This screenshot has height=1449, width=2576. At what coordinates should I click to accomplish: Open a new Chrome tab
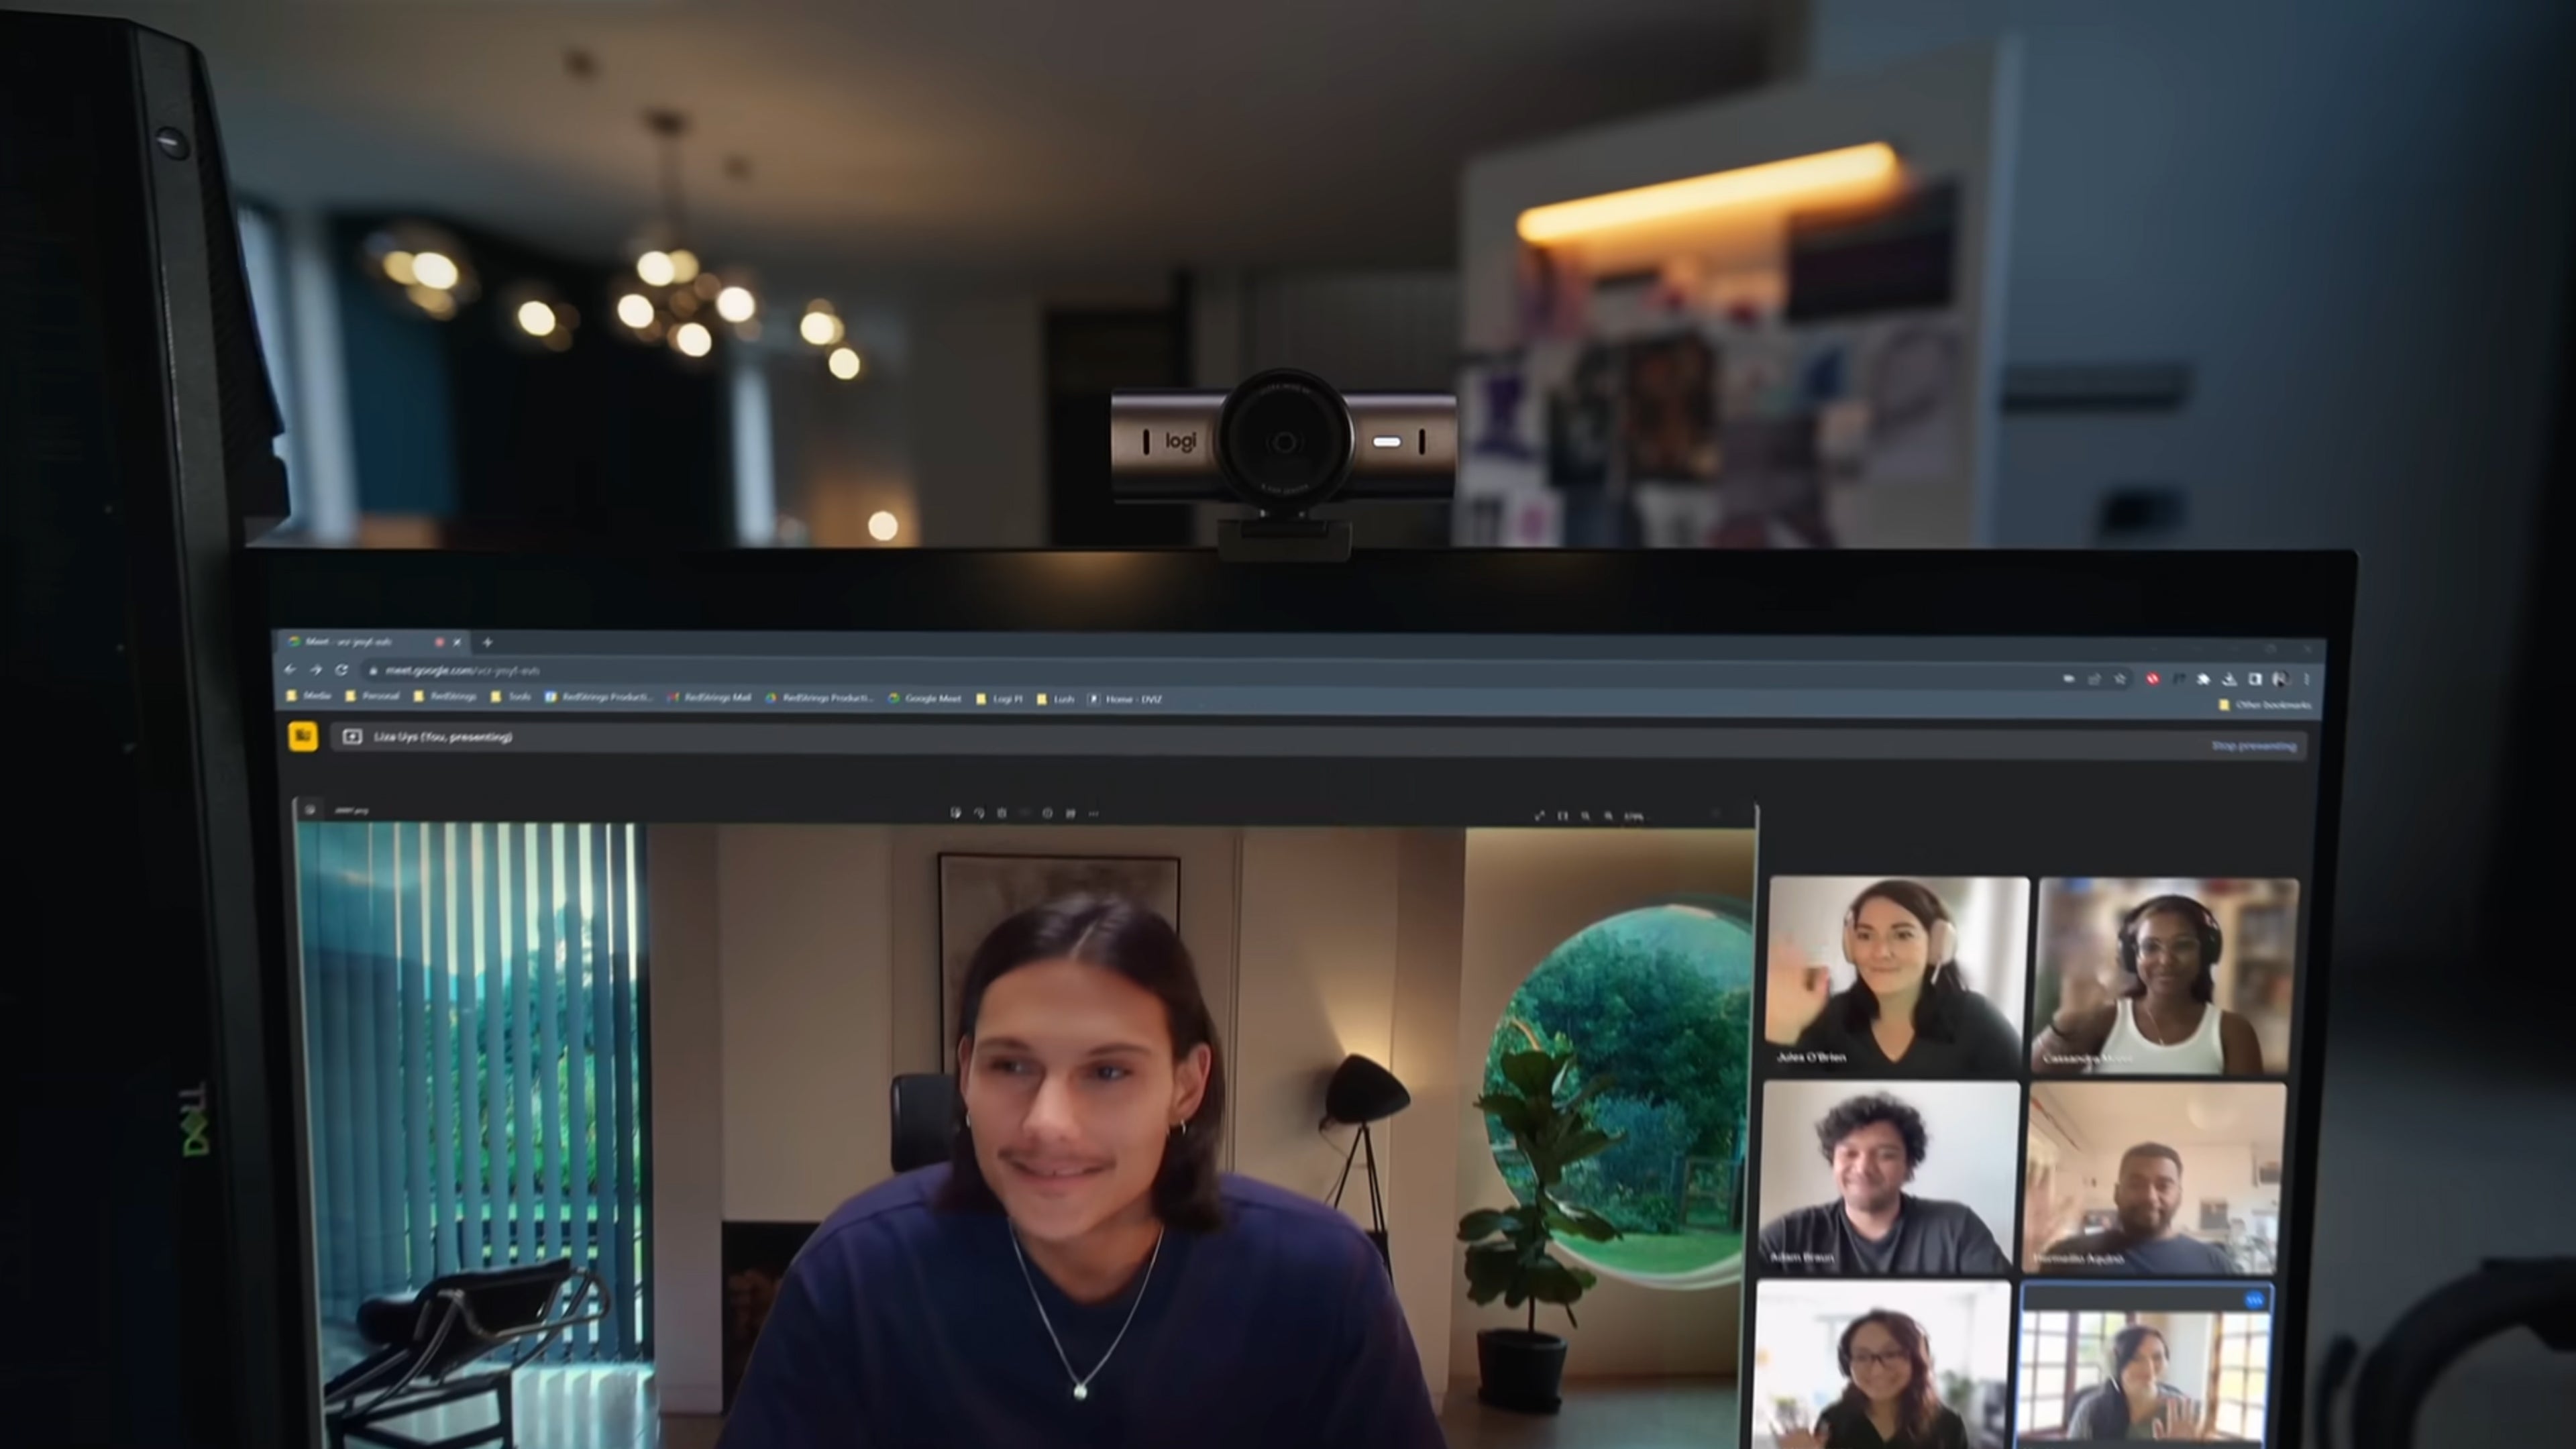487,642
